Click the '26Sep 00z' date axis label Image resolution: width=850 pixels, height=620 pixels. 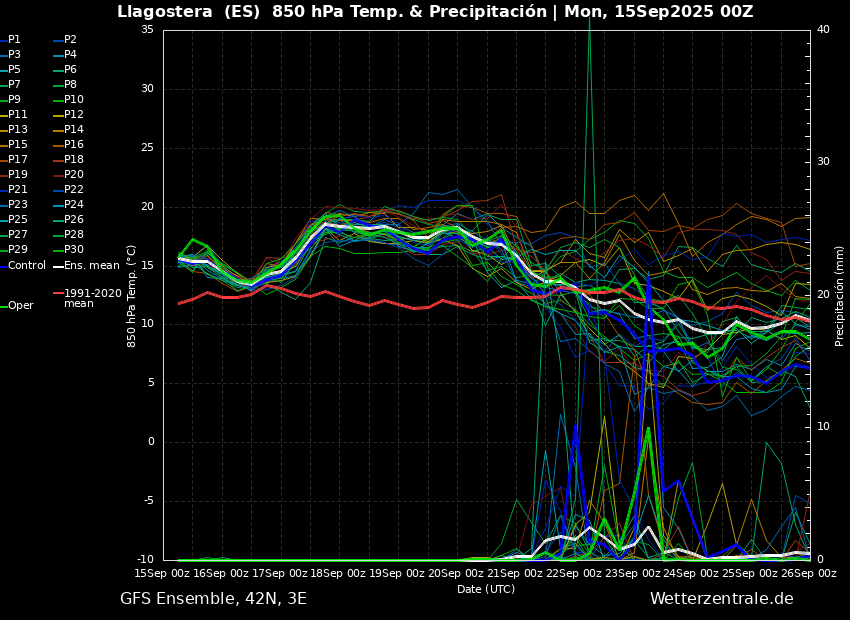tap(808, 573)
